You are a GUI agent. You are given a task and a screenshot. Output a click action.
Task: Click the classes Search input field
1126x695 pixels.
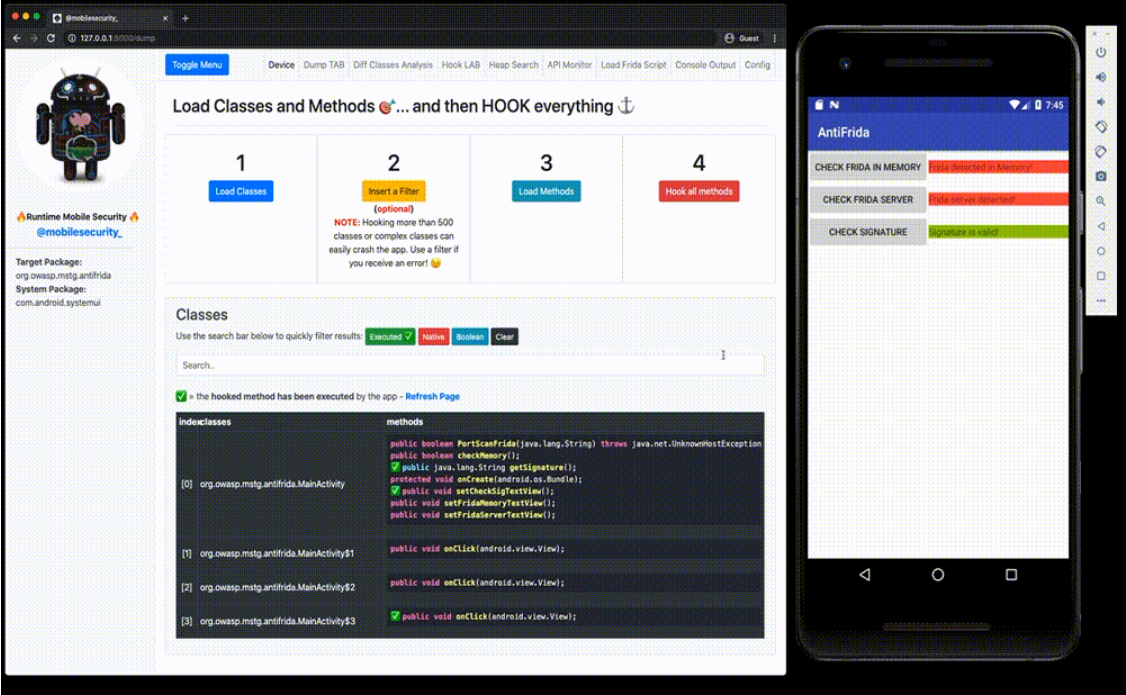click(x=470, y=365)
